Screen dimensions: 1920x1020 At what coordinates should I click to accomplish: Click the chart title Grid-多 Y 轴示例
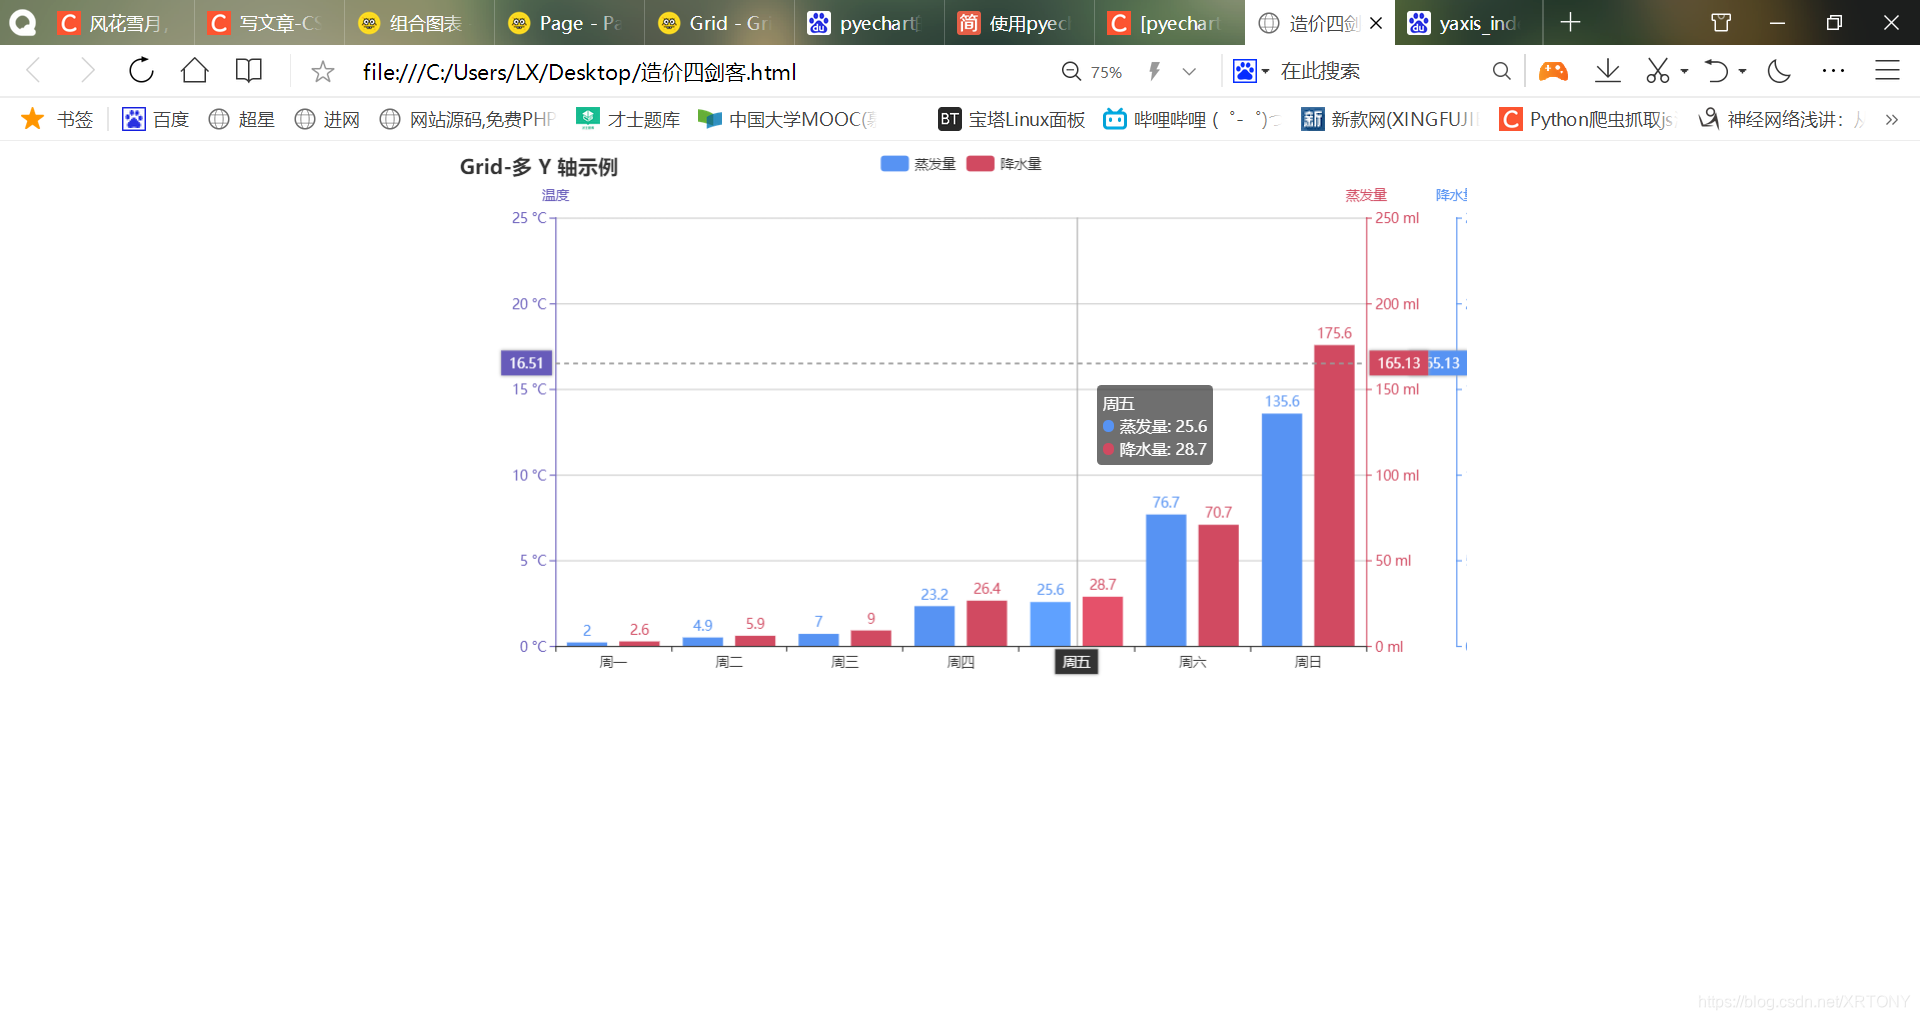tap(539, 167)
